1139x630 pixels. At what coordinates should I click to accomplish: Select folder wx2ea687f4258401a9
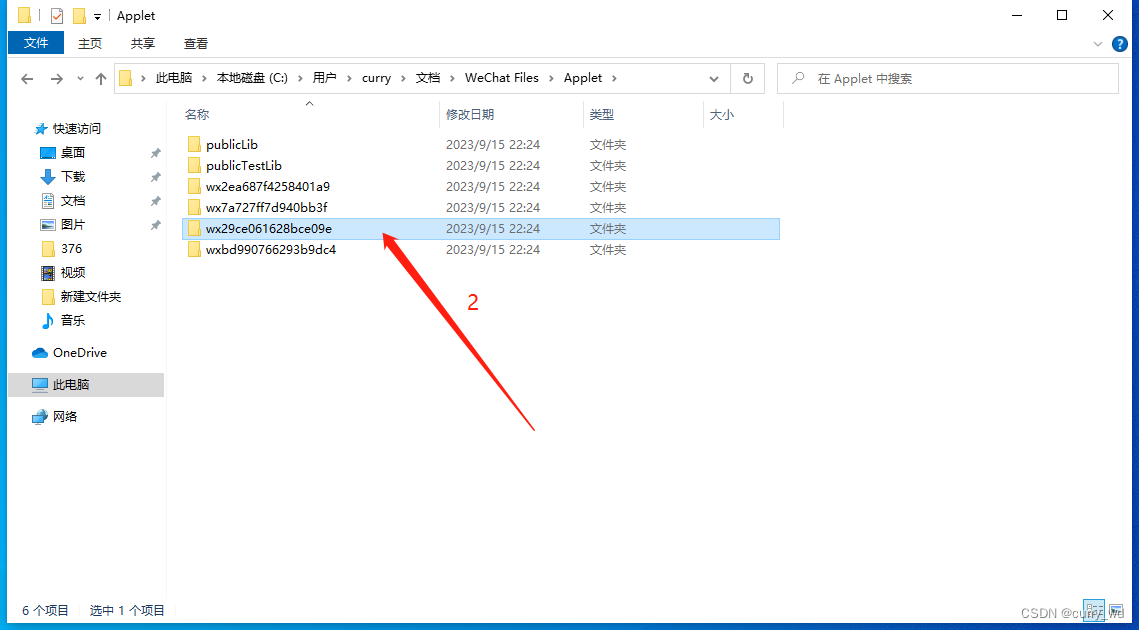[x=480, y=187]
